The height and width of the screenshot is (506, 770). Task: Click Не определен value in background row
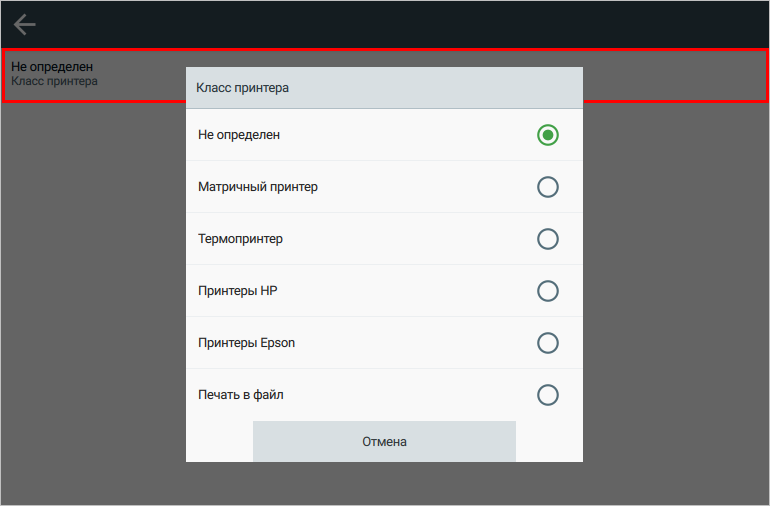click(x=52, y=67)
